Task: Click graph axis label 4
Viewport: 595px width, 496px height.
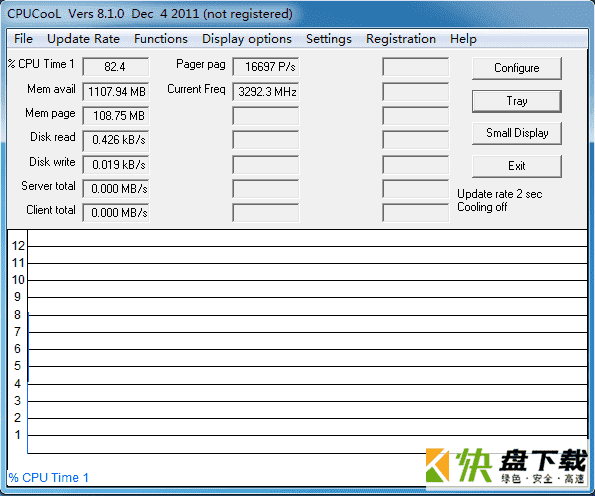Action: pyautogui.click(x=17, y=384)
